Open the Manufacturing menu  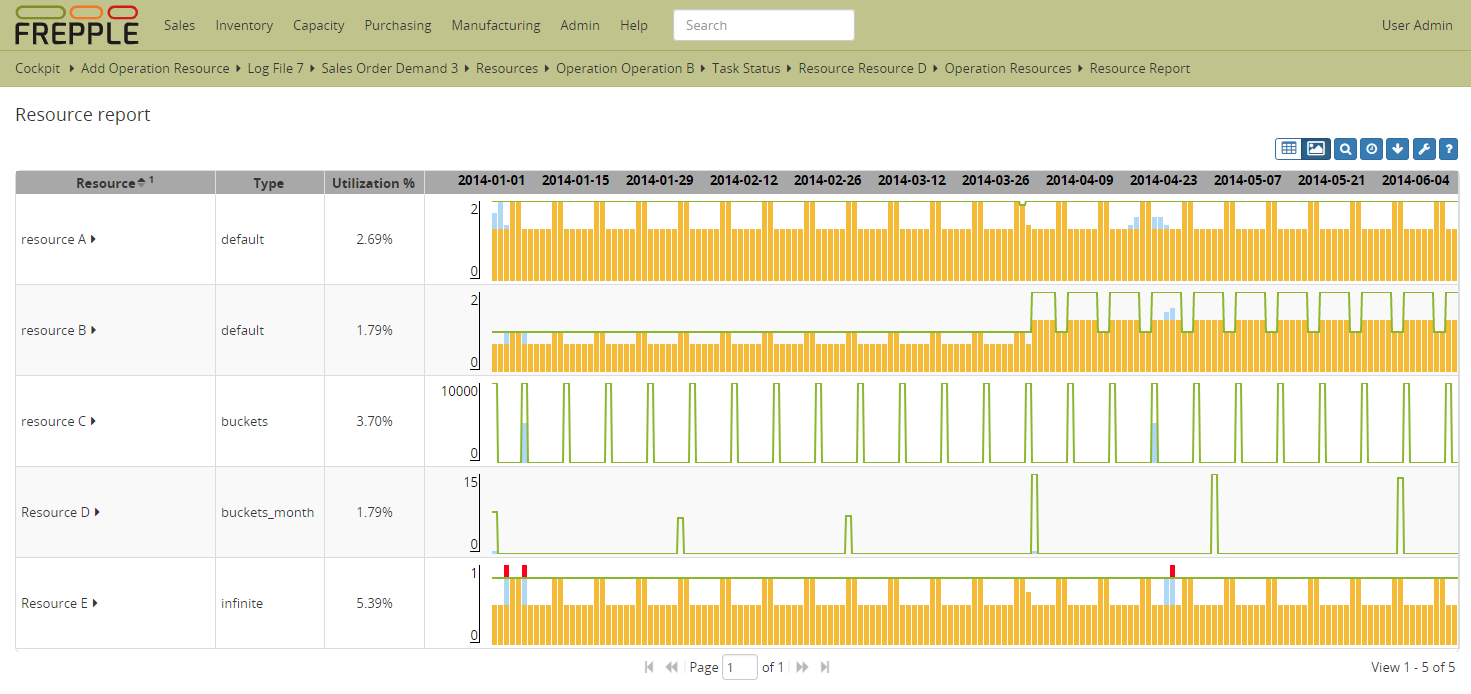[495, 25]
